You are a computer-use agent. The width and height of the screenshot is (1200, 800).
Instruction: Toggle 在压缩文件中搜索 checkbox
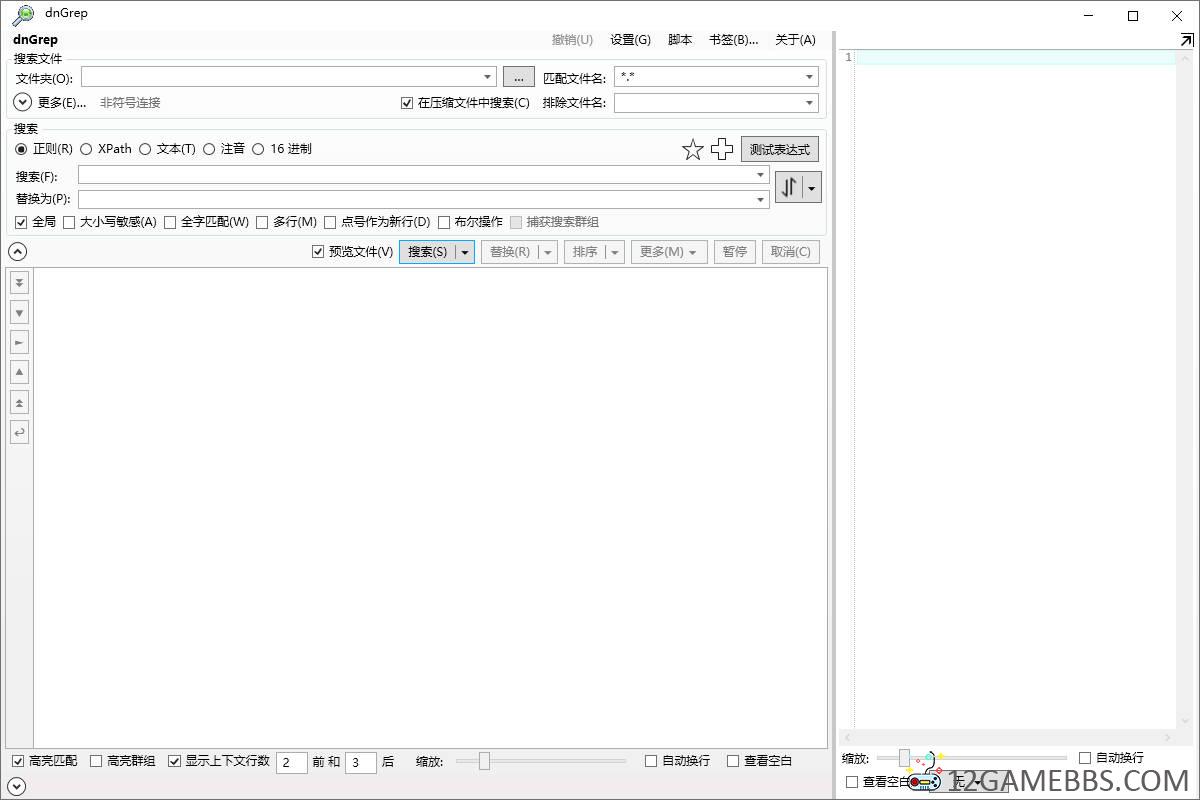407,103
